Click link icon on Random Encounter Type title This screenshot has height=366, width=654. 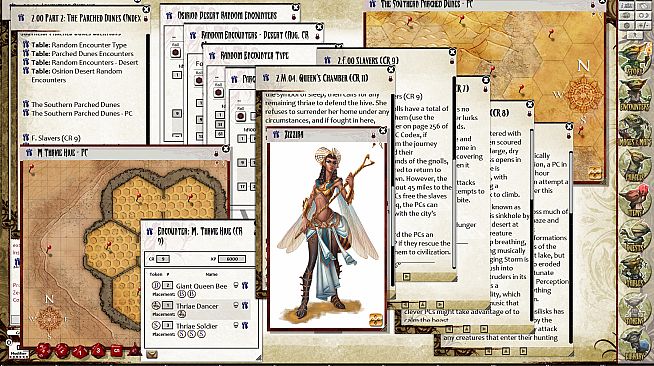click(x=212, y=55)
